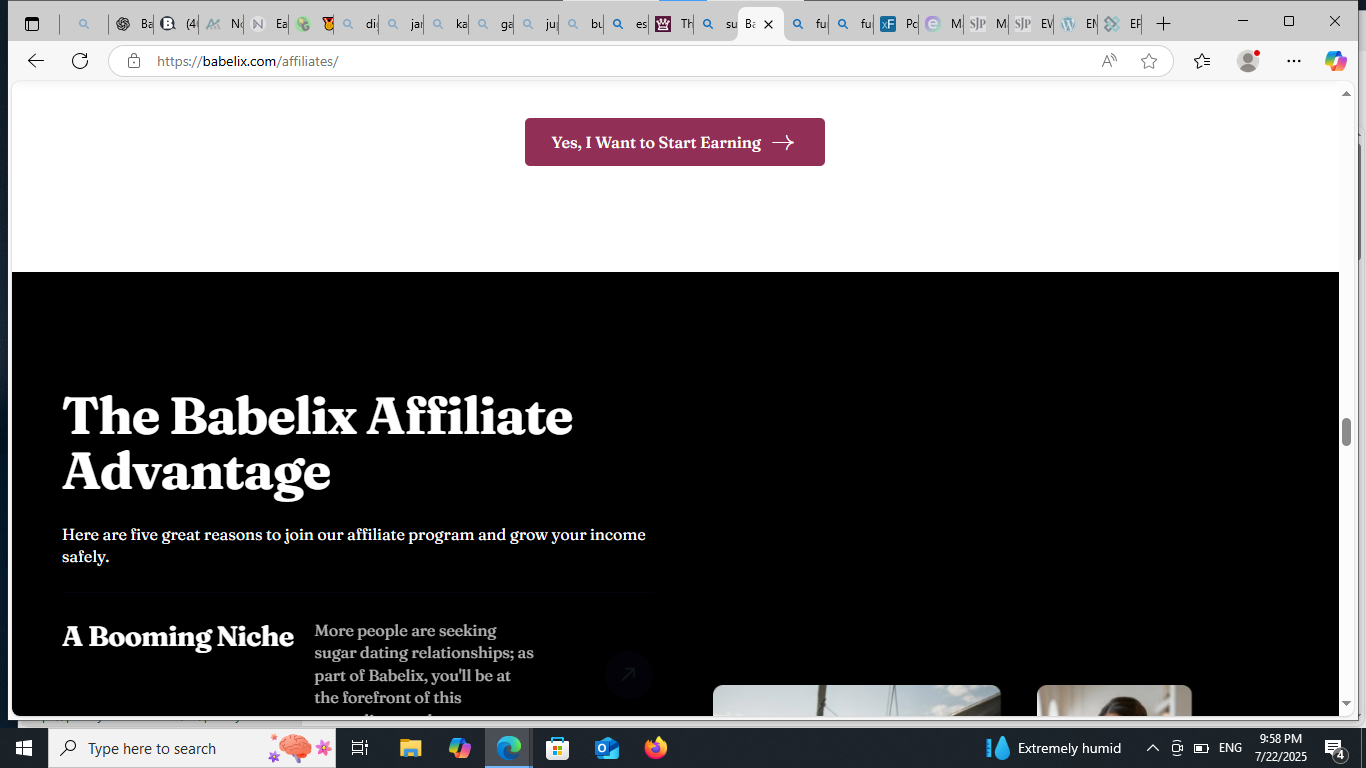Click the scrollbar down arrow
Viewport: 1366px width, 768px height.
click(1346, 705)
